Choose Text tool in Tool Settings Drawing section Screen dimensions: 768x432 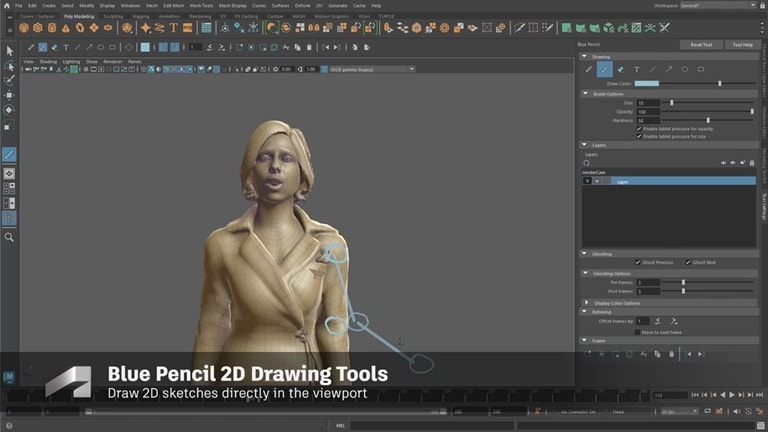tap(637, 70)
